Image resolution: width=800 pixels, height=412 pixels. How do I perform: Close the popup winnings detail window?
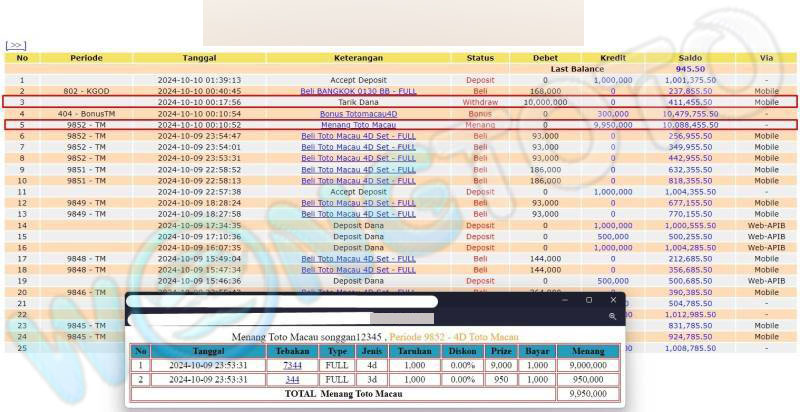coord(613,300)
